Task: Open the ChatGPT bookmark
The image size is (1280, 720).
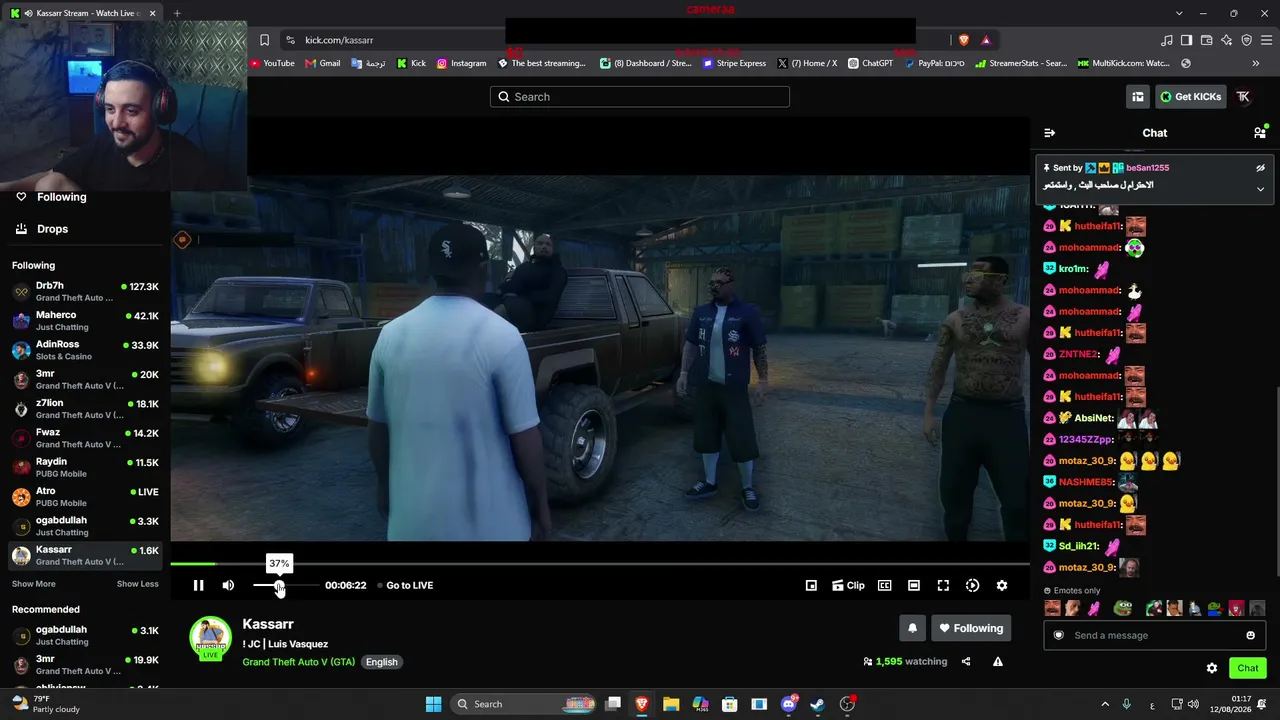Action: [x=870, y=63]
